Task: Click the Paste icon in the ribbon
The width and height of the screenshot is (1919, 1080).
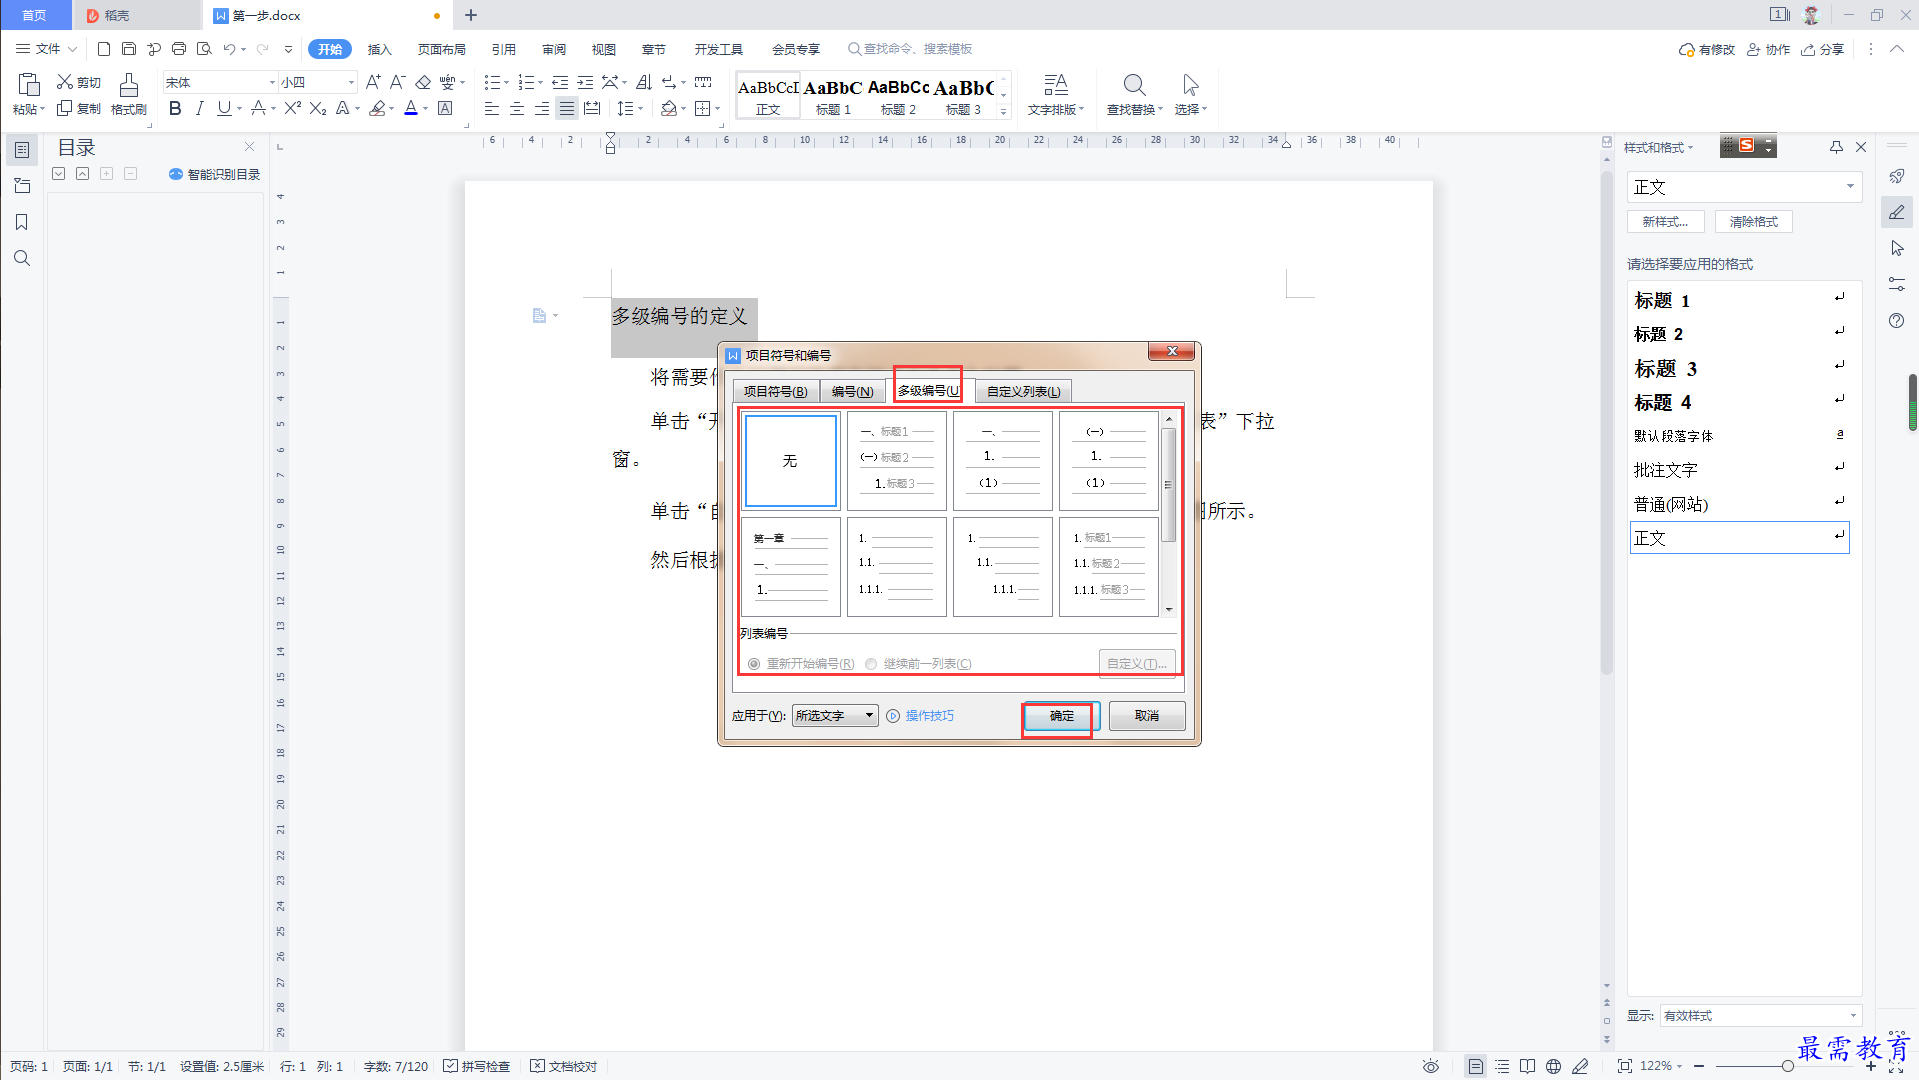Action: click(x=29, y=84)
